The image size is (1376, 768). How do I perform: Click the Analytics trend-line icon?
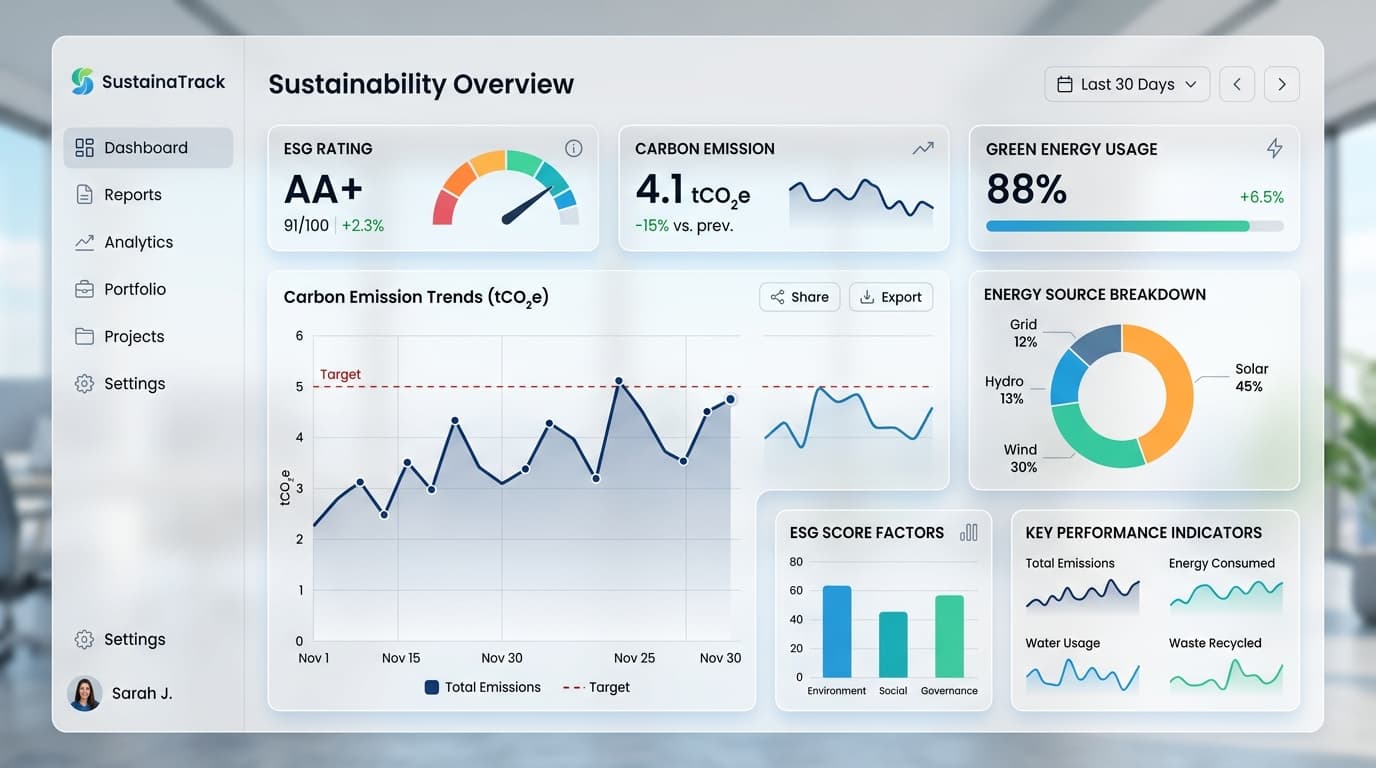(84, 242)
